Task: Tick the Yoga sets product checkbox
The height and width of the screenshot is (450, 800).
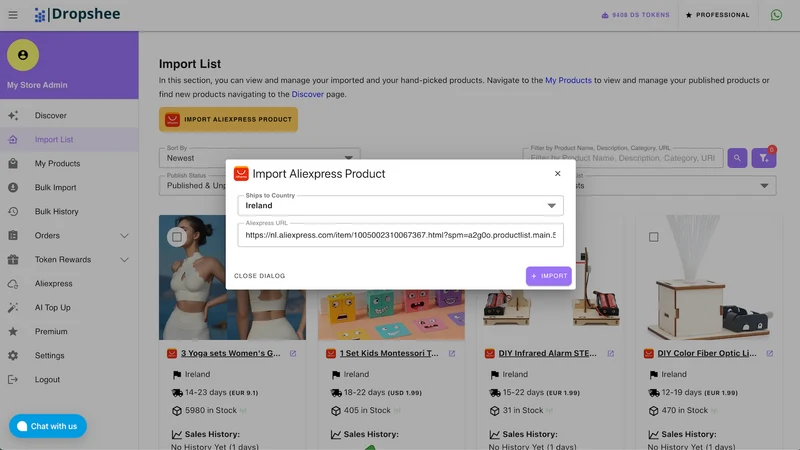Action: tap(177, 237)
